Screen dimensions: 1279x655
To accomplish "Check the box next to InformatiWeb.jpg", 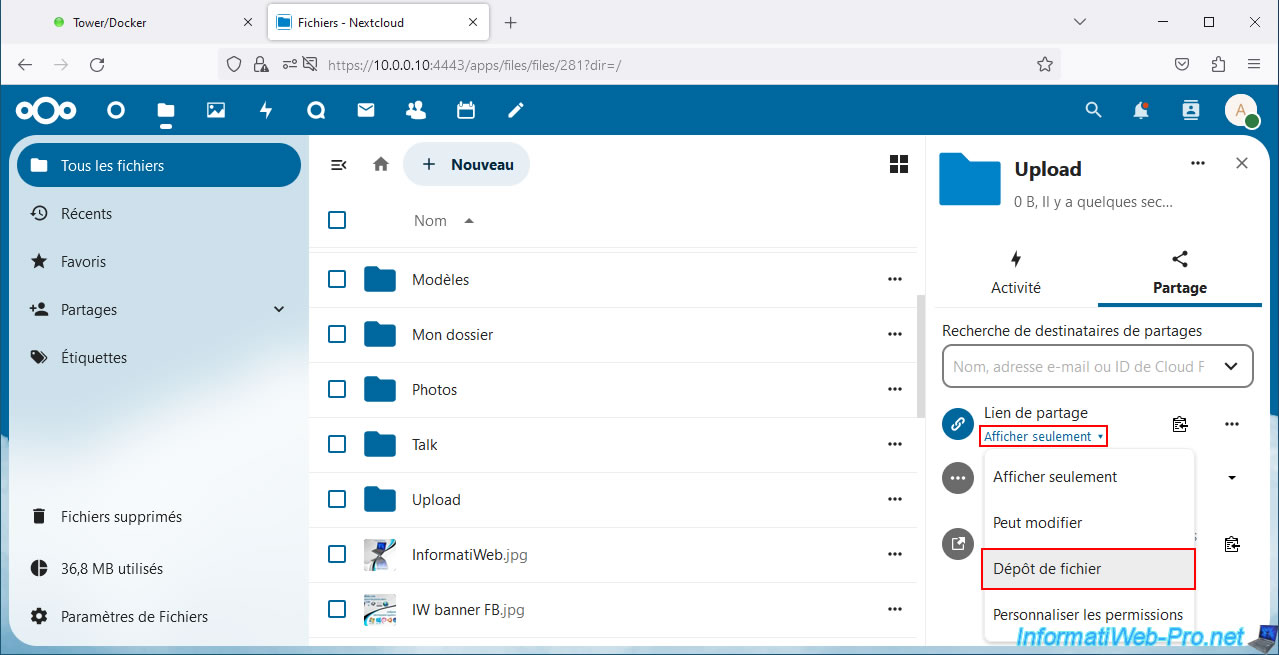I will [x=337, y=554].
